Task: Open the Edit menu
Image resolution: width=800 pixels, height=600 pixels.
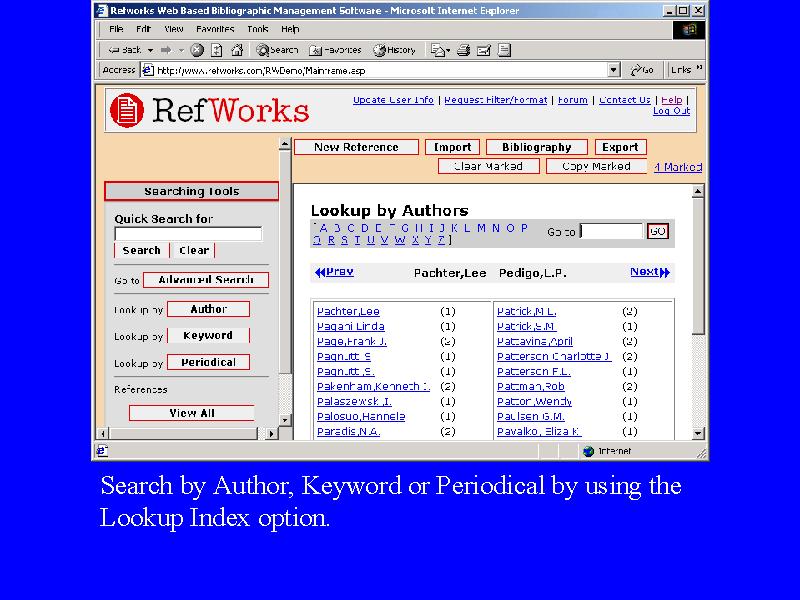Action: 143,29
